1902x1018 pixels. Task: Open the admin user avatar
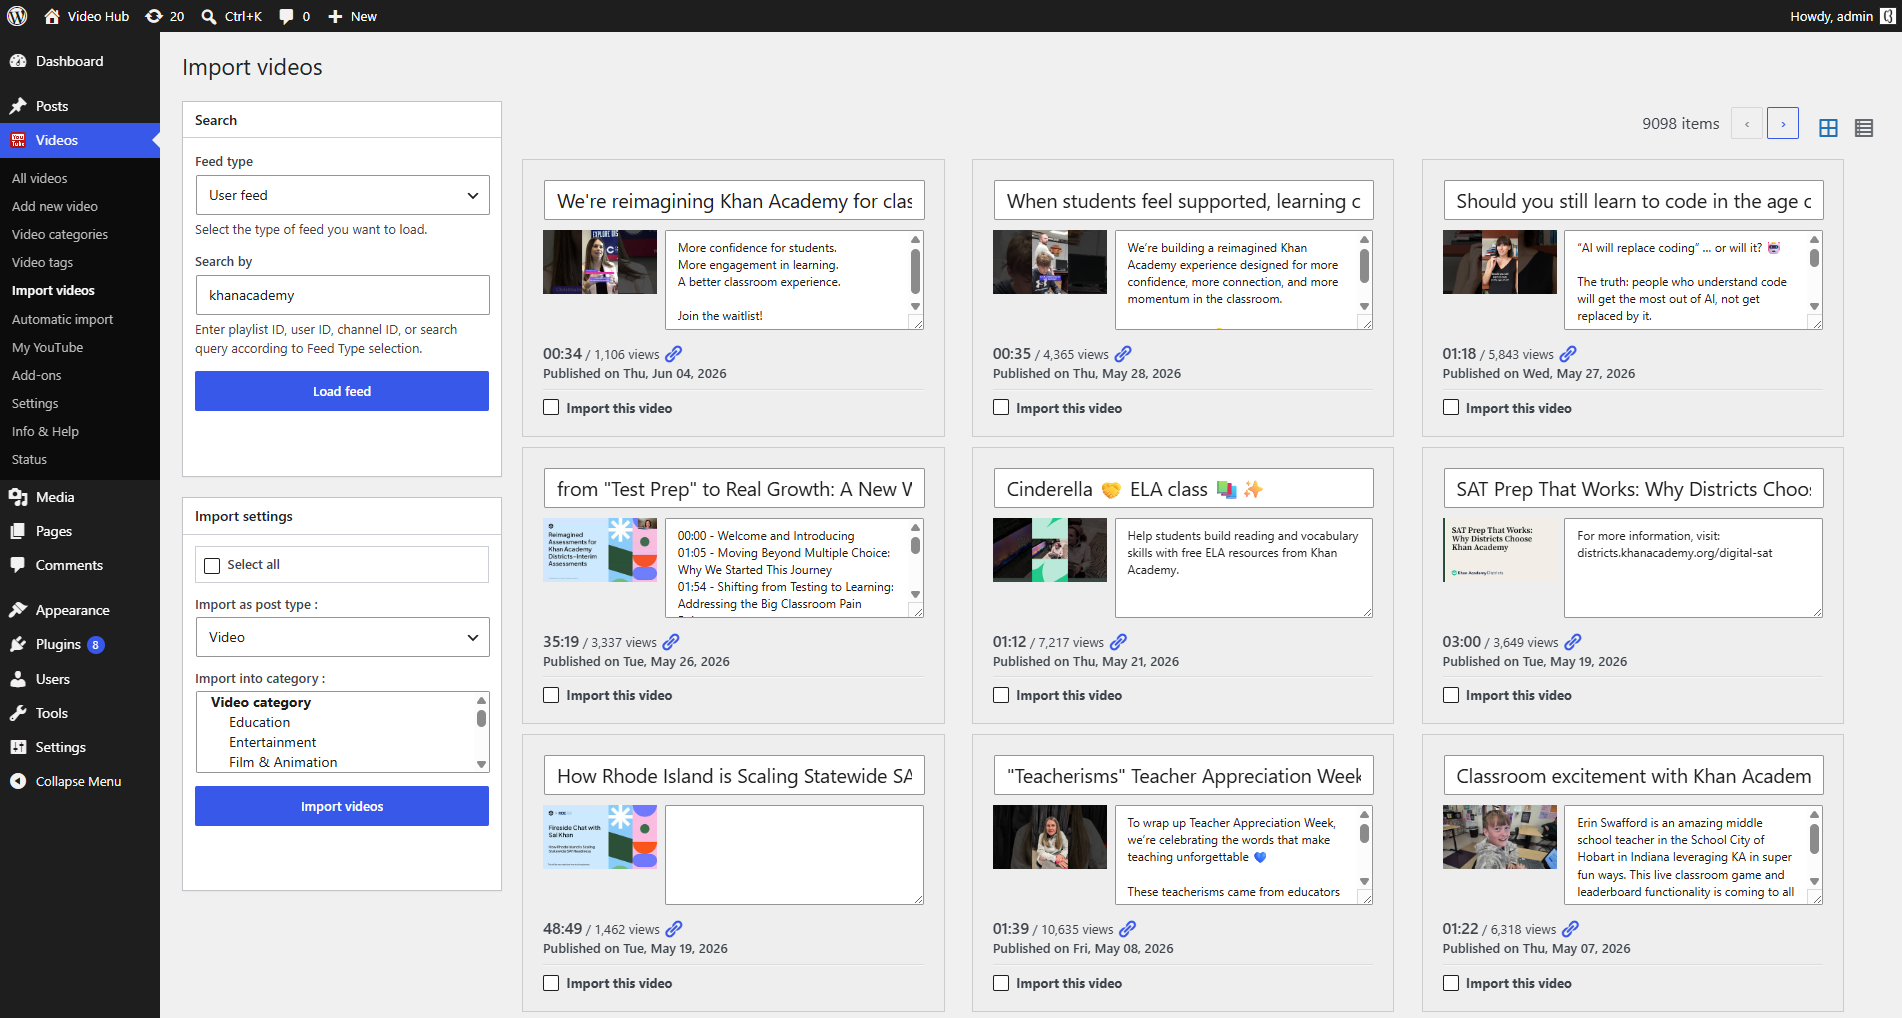coord(1887,16)
